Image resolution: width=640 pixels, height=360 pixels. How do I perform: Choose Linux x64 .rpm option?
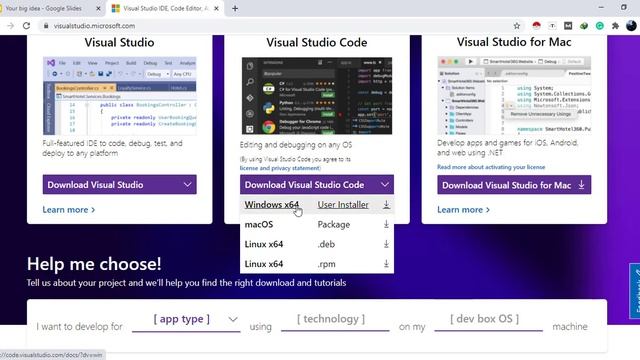317,264
